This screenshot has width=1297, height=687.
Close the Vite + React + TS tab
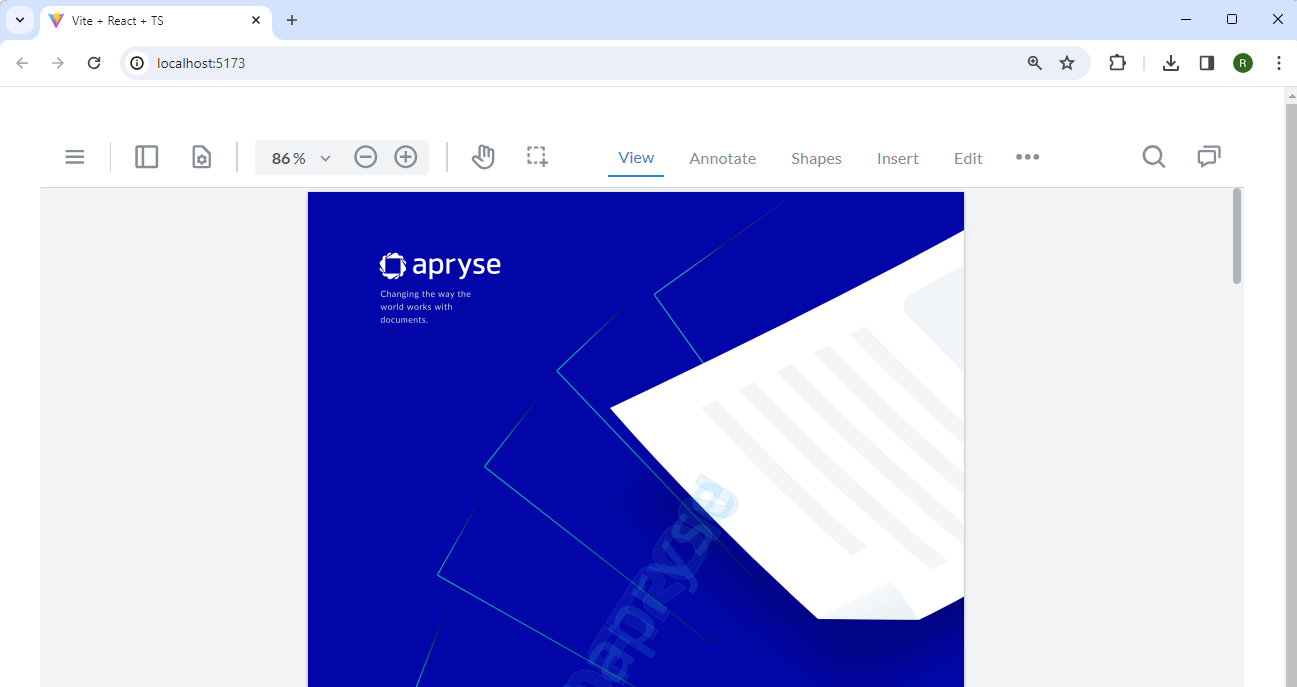click(x=257, y=20)
